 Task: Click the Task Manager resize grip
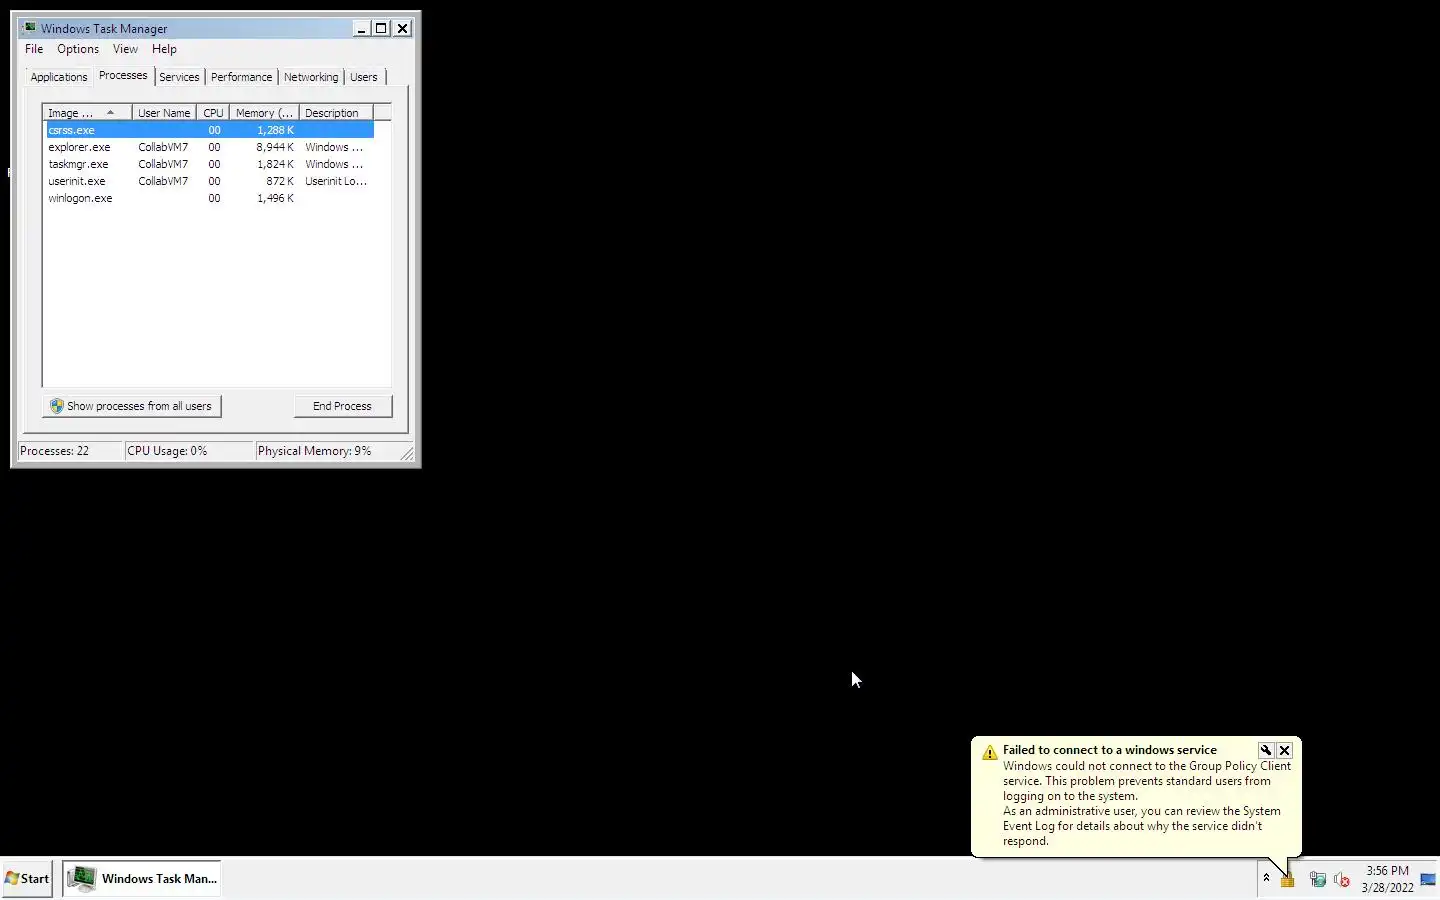tap(407, 454)
